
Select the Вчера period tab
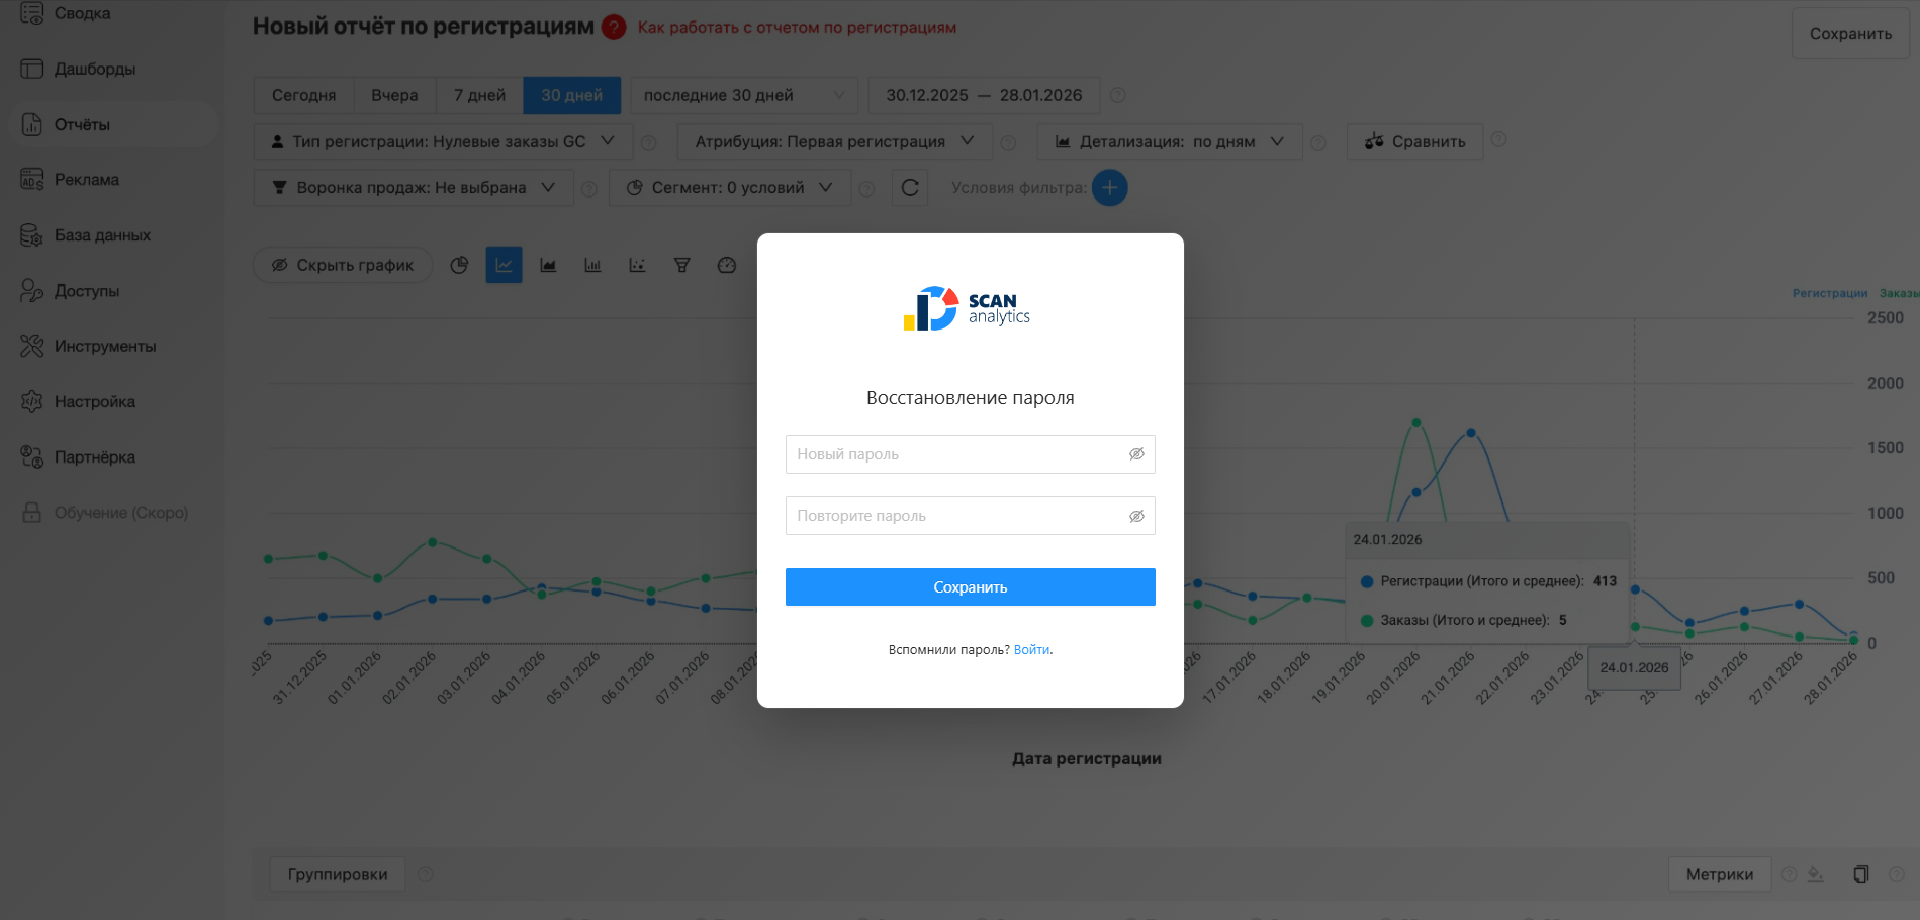coord(395,95)
